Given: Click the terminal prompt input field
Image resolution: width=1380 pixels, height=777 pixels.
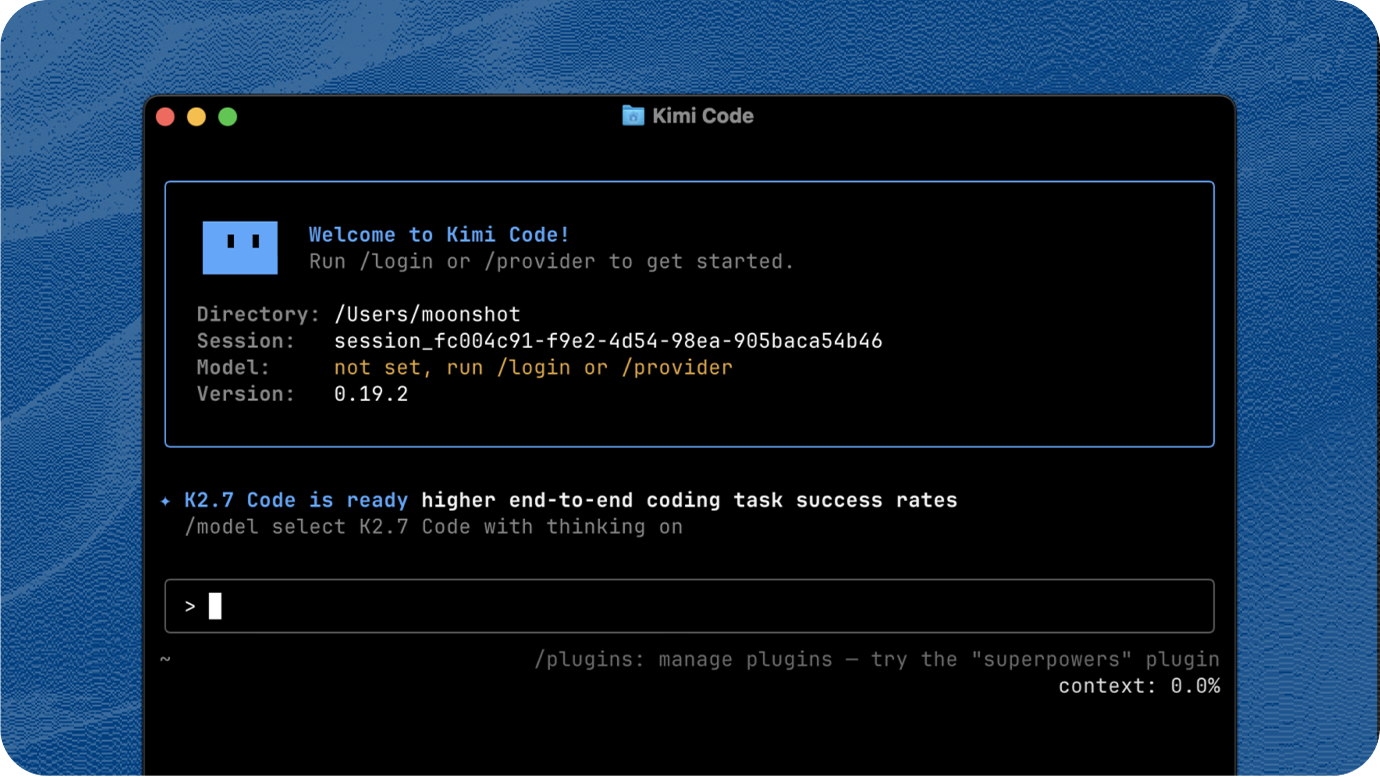Looking at the screenshot, I should (689, 606).
